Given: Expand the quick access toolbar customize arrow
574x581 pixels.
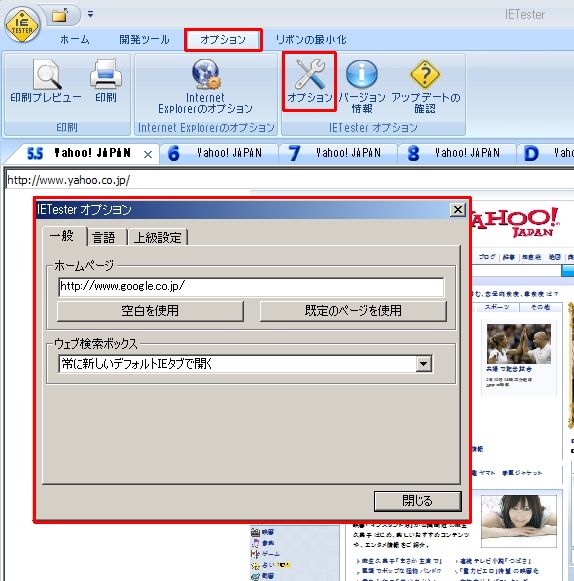Looking at the screenshot, I should click(90, 14).
